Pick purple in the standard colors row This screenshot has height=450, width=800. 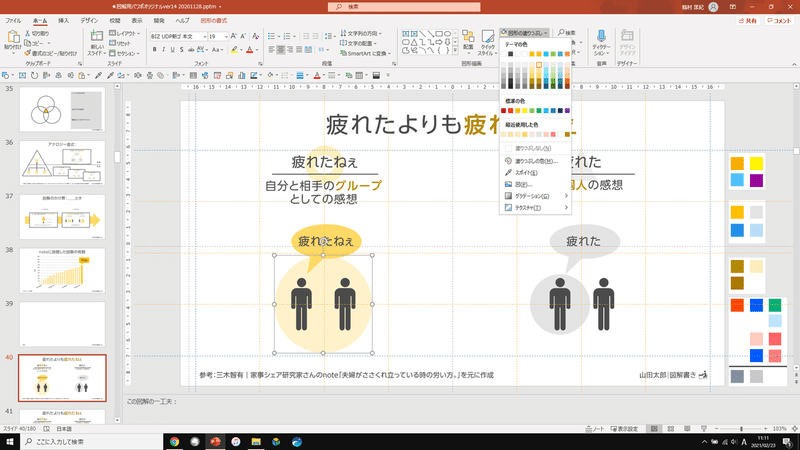(x=567, y=111)
